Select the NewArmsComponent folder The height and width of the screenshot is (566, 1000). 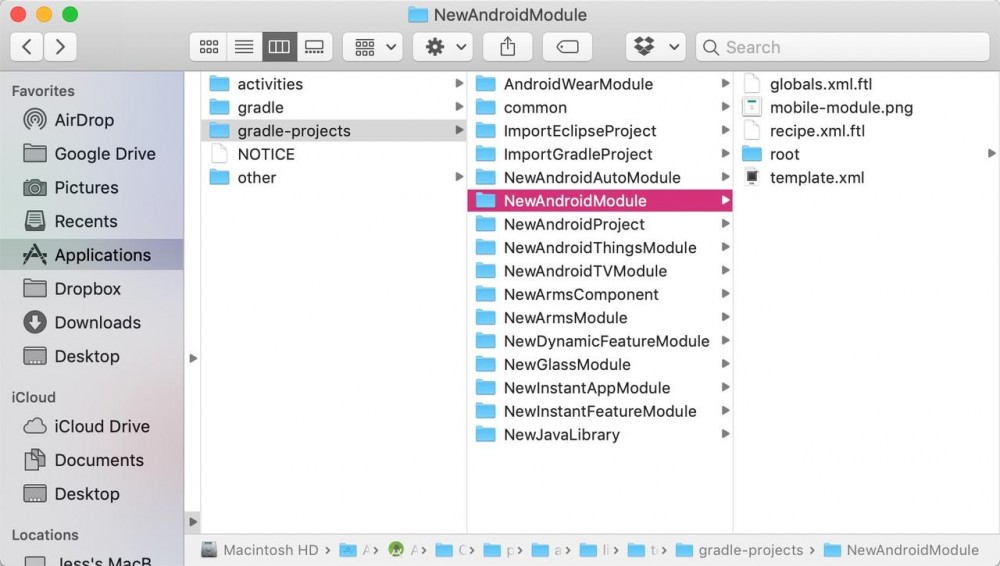(x=599, y=294)
